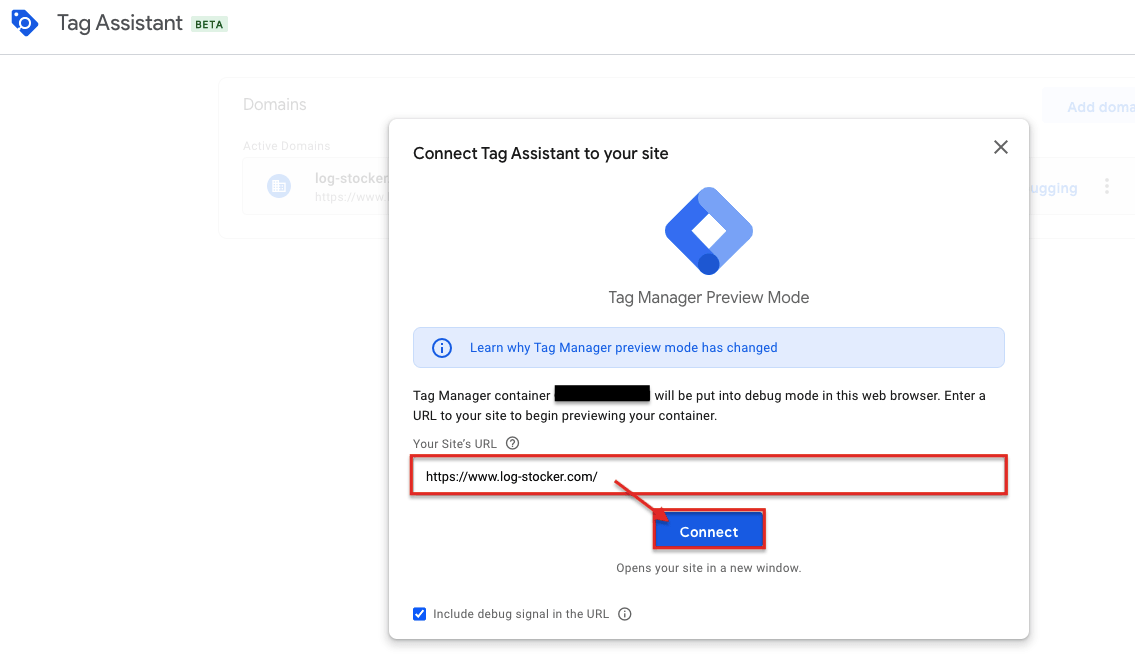Focus the Your Site's URL input field

709,476
